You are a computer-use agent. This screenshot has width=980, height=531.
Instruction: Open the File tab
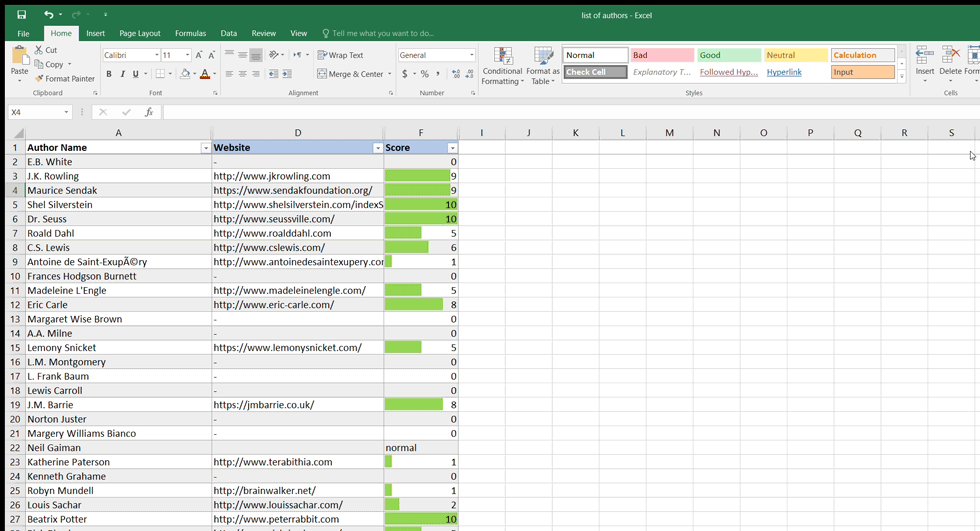[23, 33]
